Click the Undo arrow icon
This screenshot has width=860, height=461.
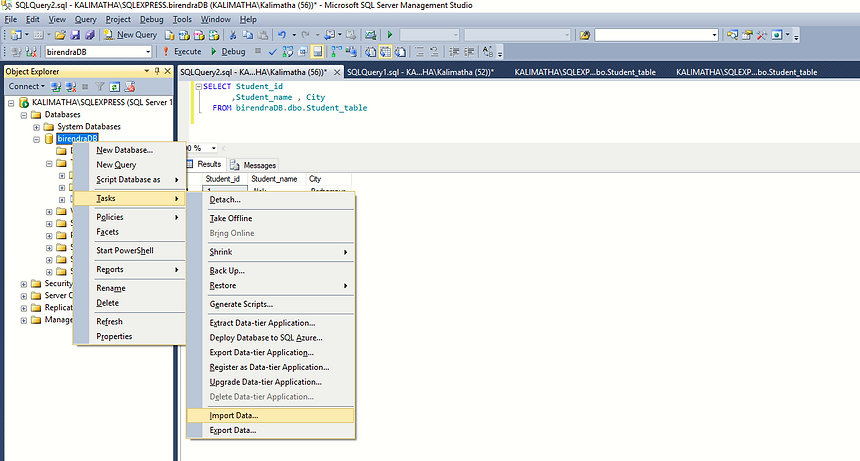(282, 35)
